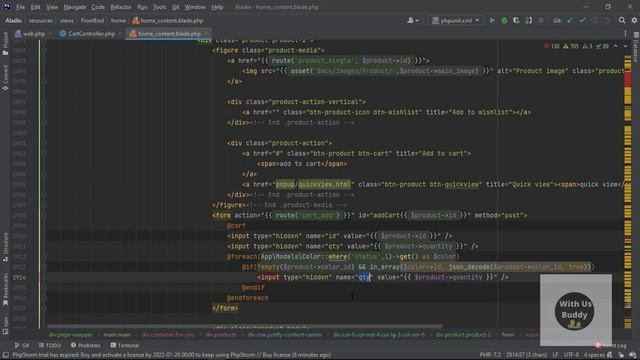Open IDE settings gear icon

(x=634, y=20)
